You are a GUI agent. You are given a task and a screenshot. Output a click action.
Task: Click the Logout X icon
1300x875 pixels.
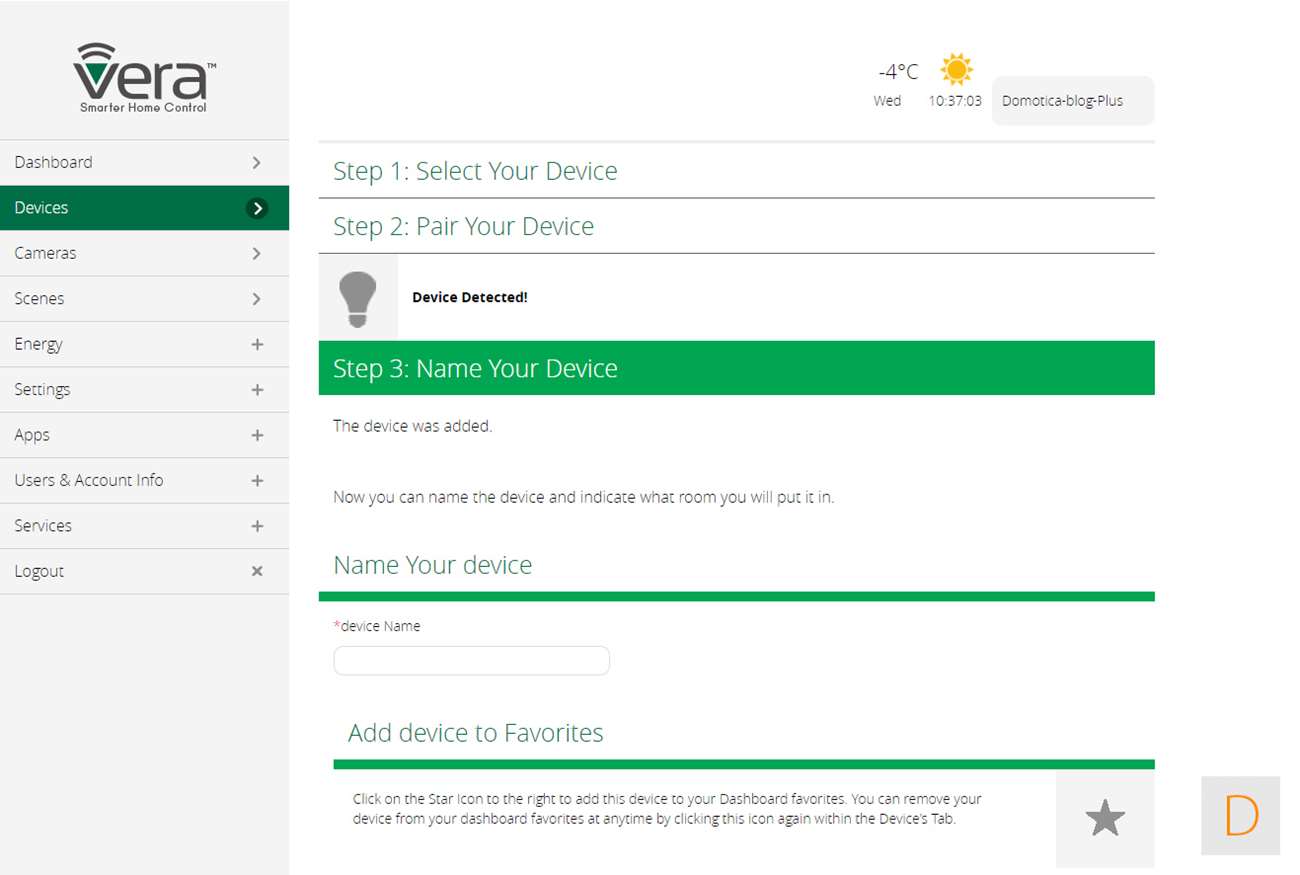pos(257,571)
